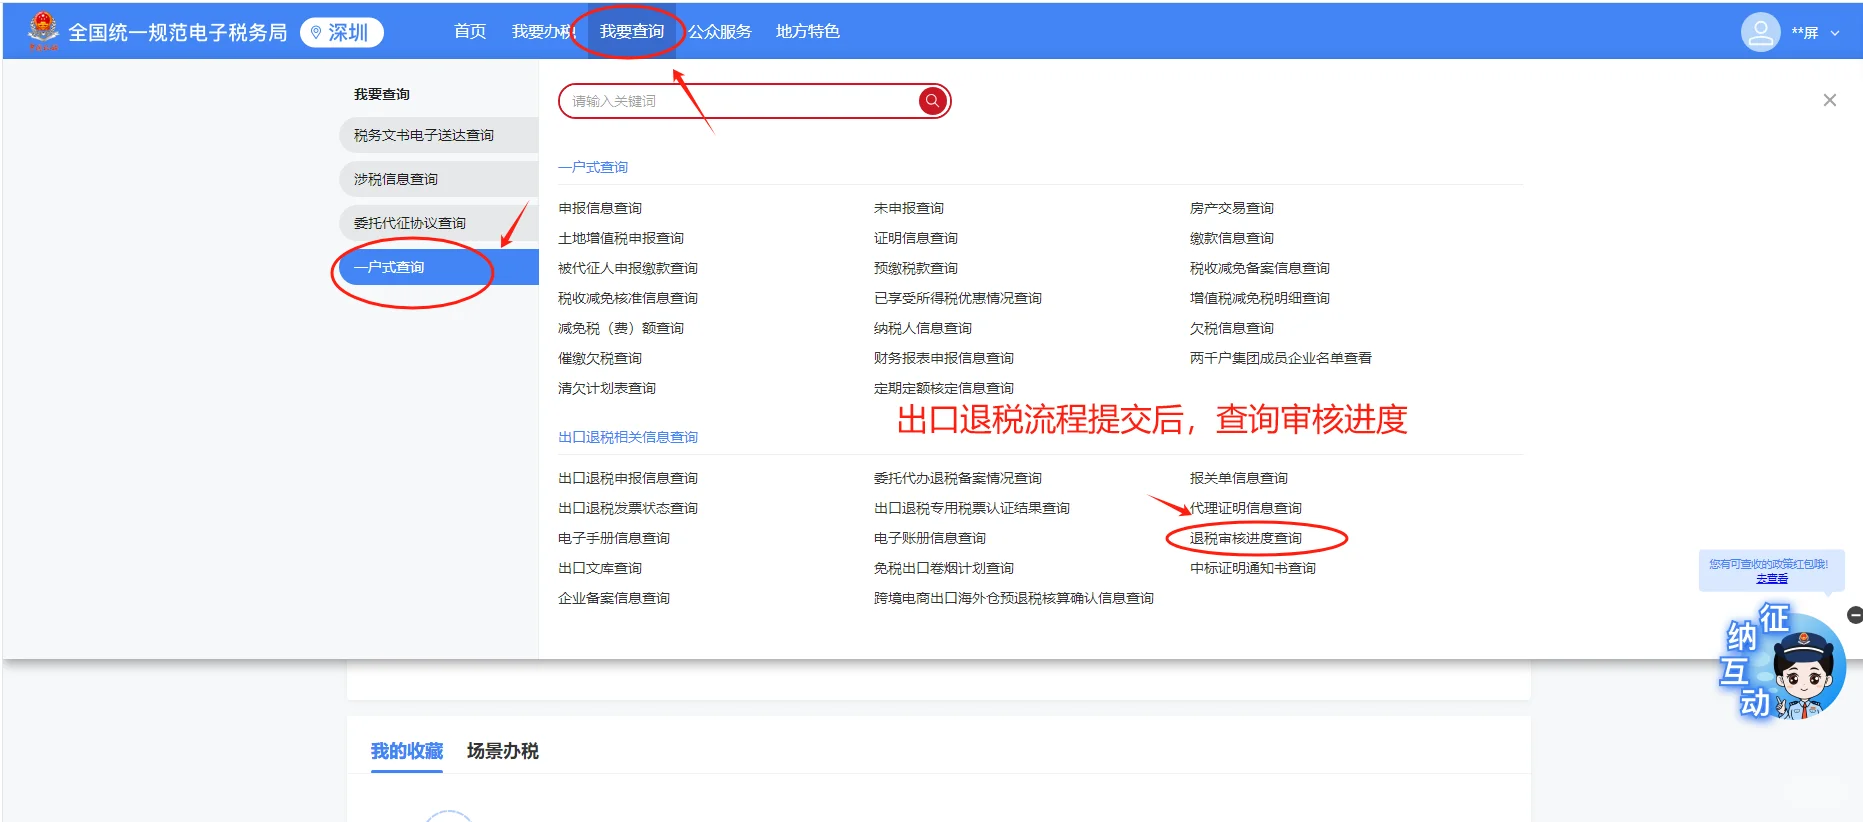
Task: Open 催缴欠税查询 link
Action: pyautogui.click(x=600, y=358)
